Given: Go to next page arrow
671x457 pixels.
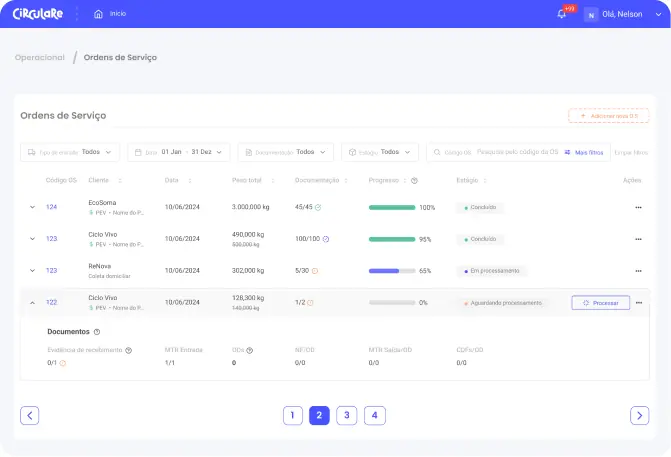Looking at the screenshot, I should point(640,415).
